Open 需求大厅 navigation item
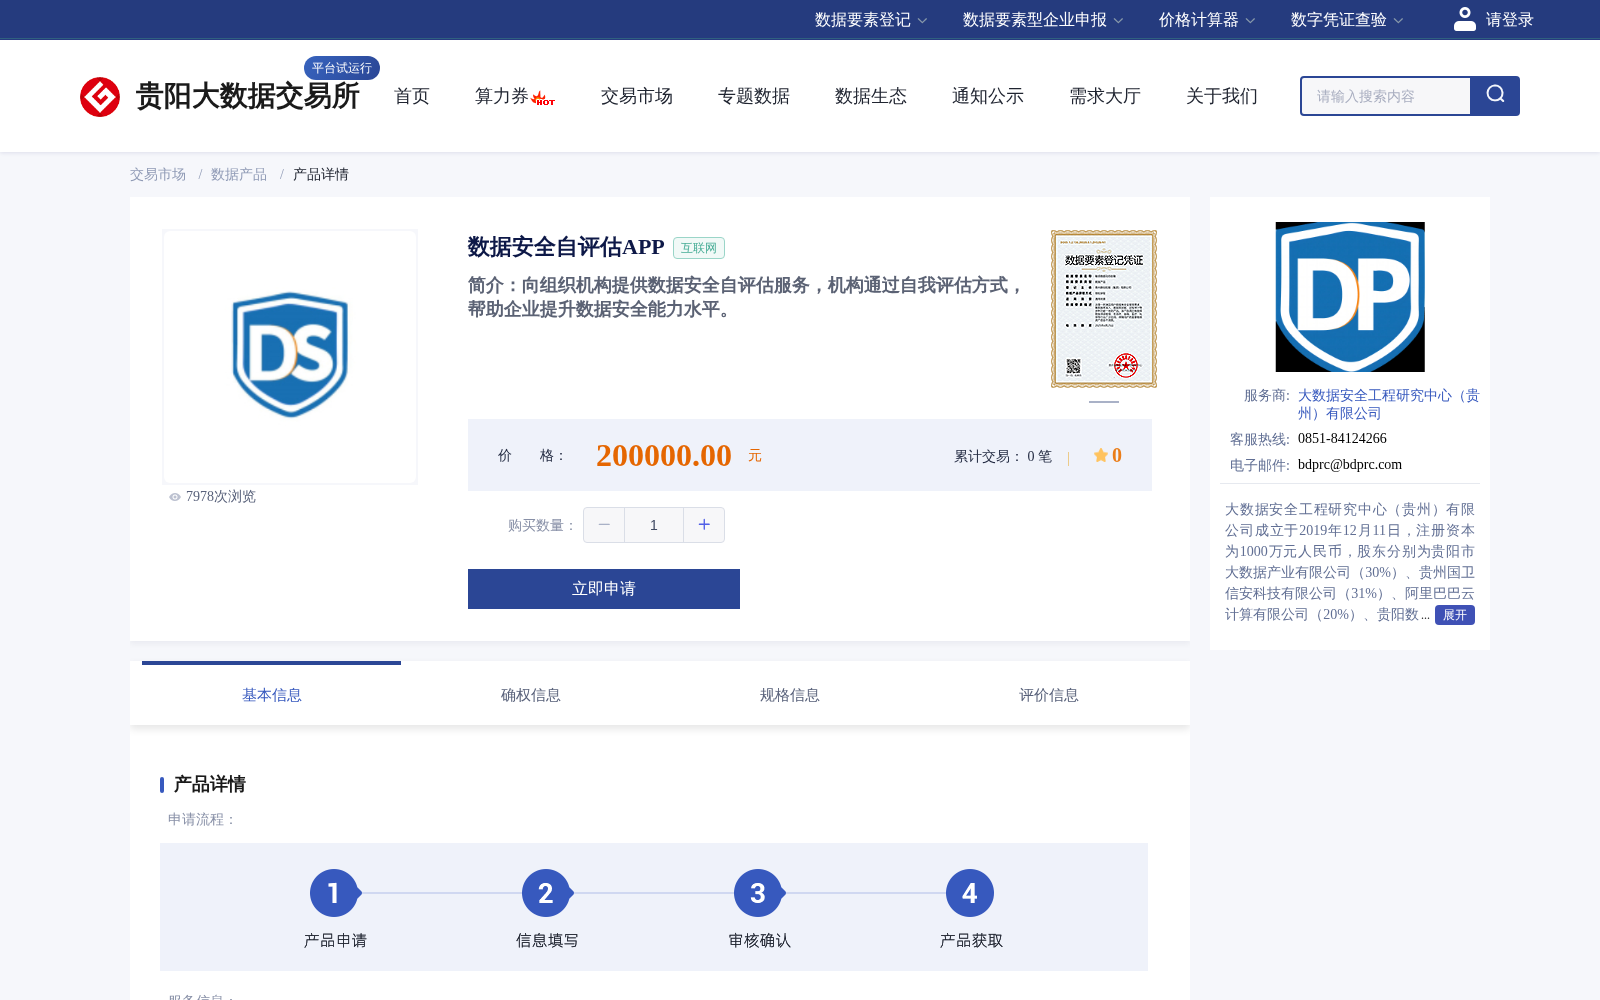The image size is (1600, 1000). 1105,96
